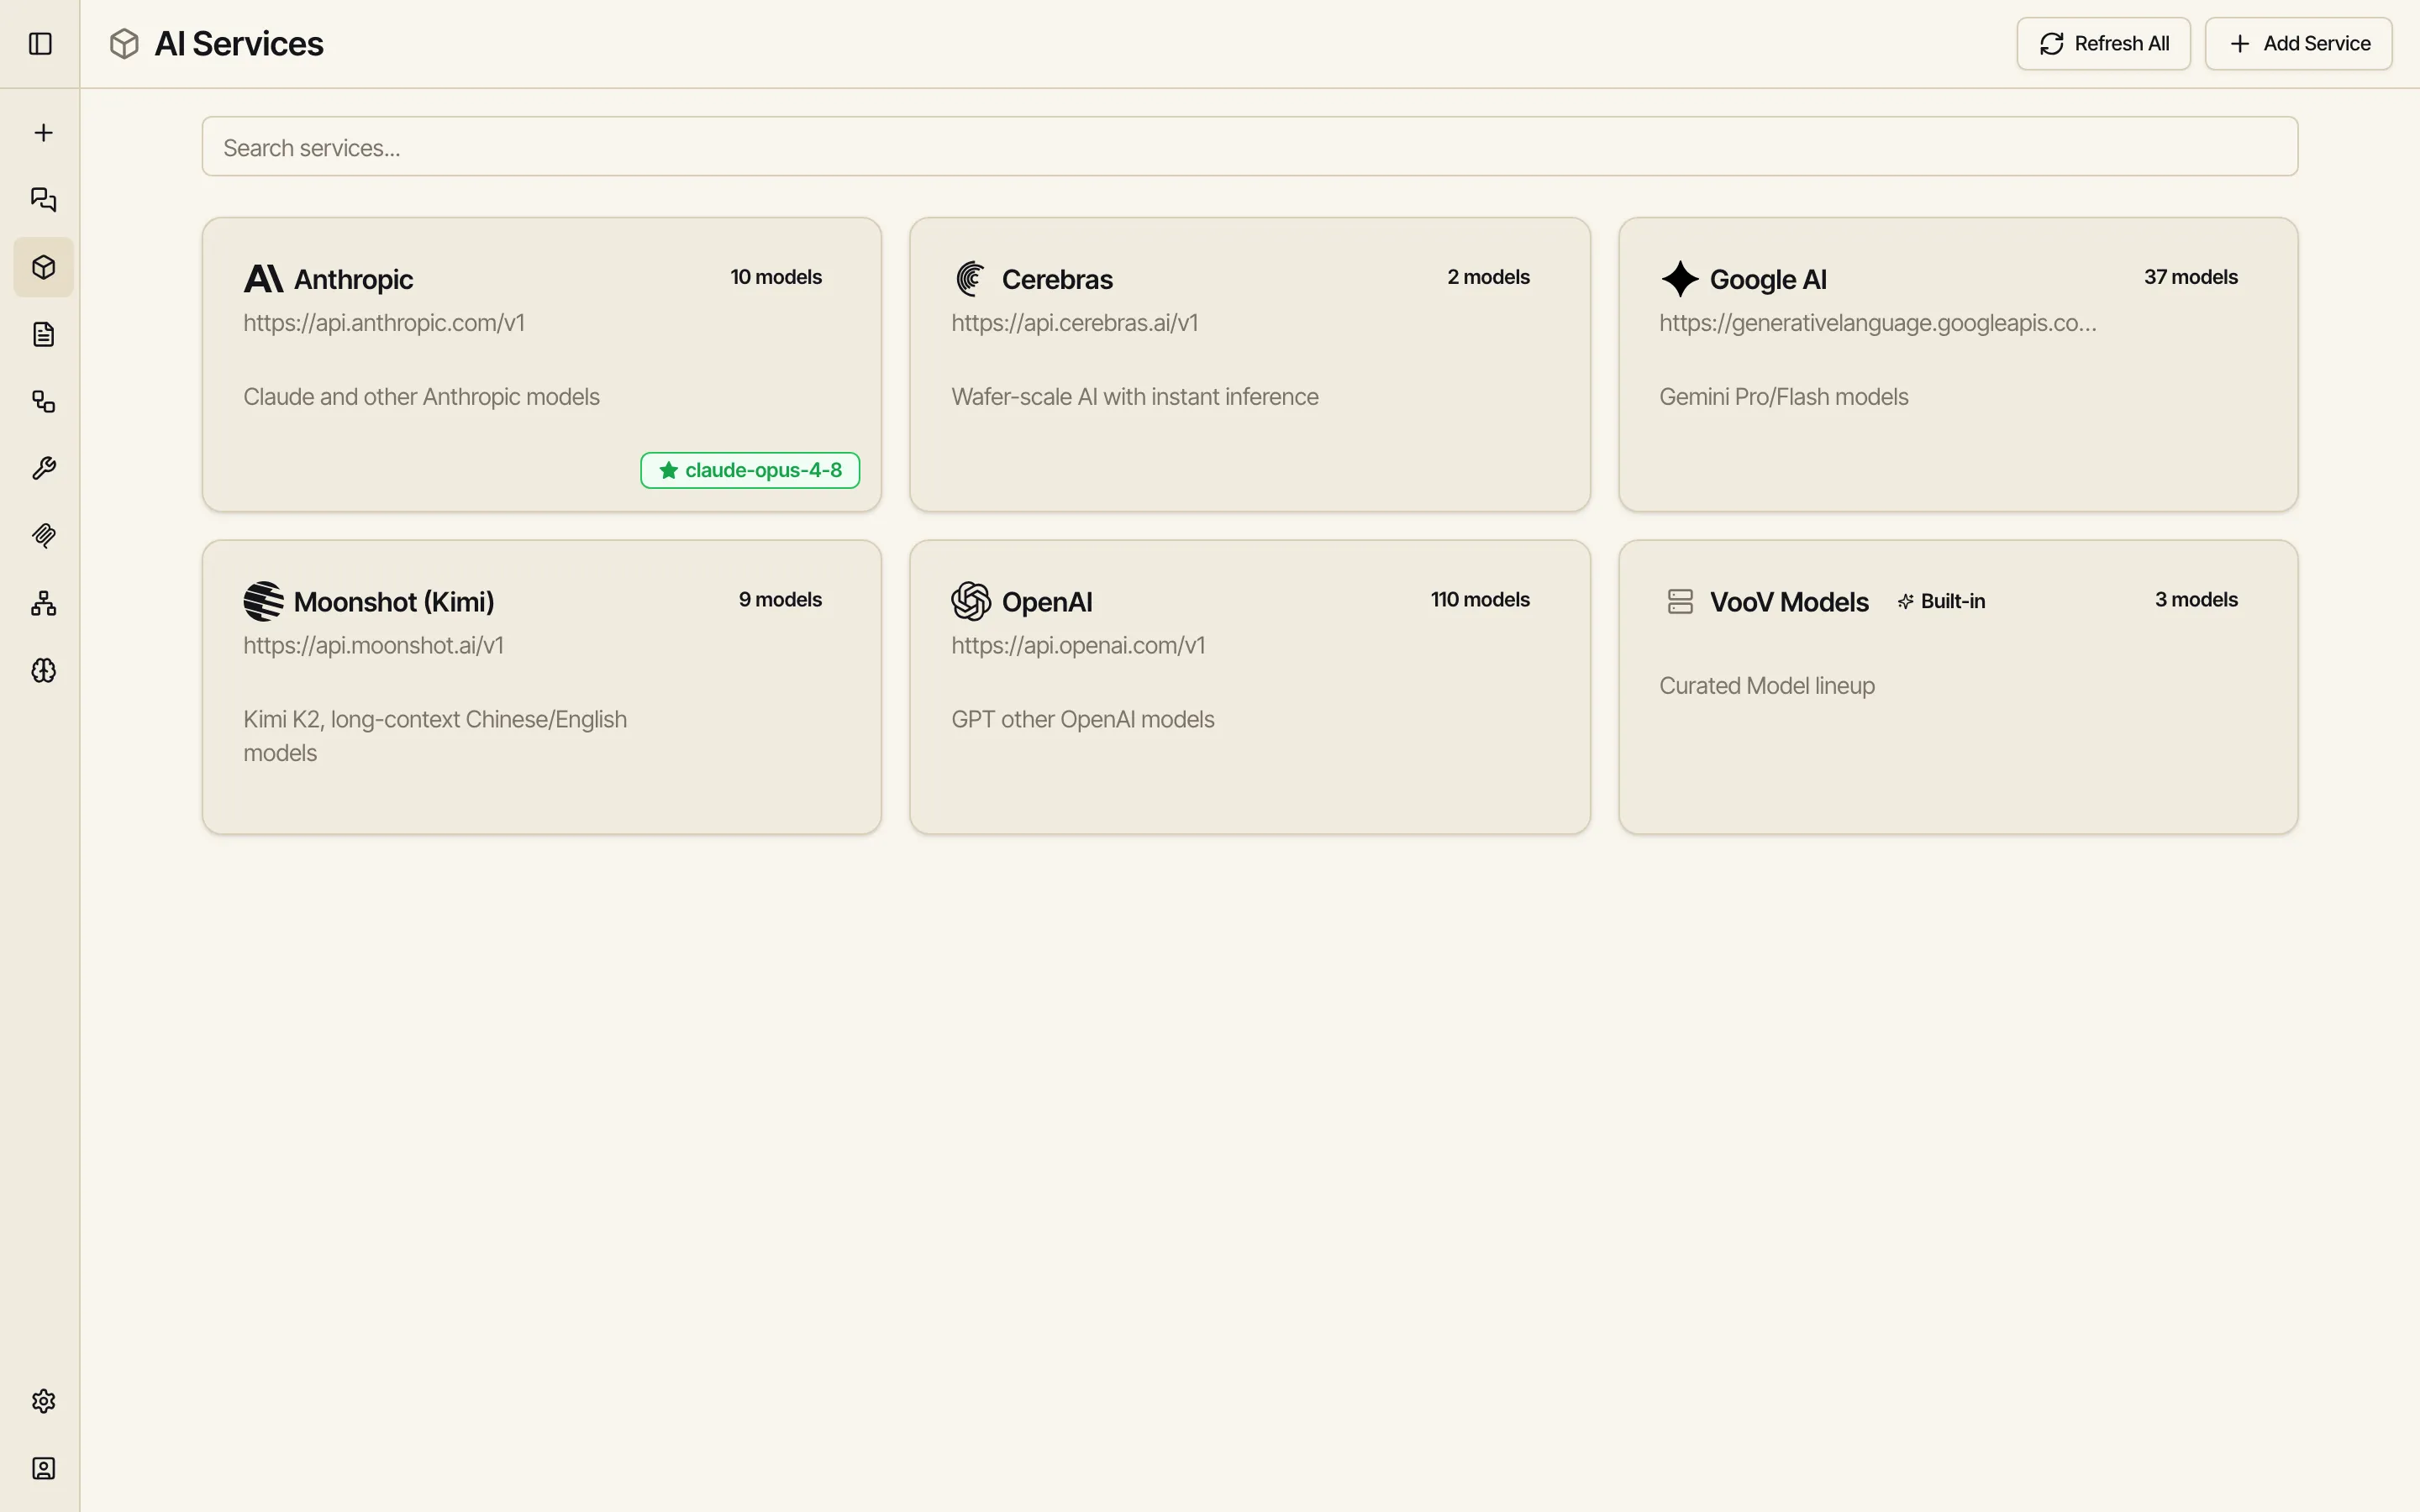2420x1512 pixels.
Task: Click the Google AI sparkle logo
Action: [x=1680, y=279]
